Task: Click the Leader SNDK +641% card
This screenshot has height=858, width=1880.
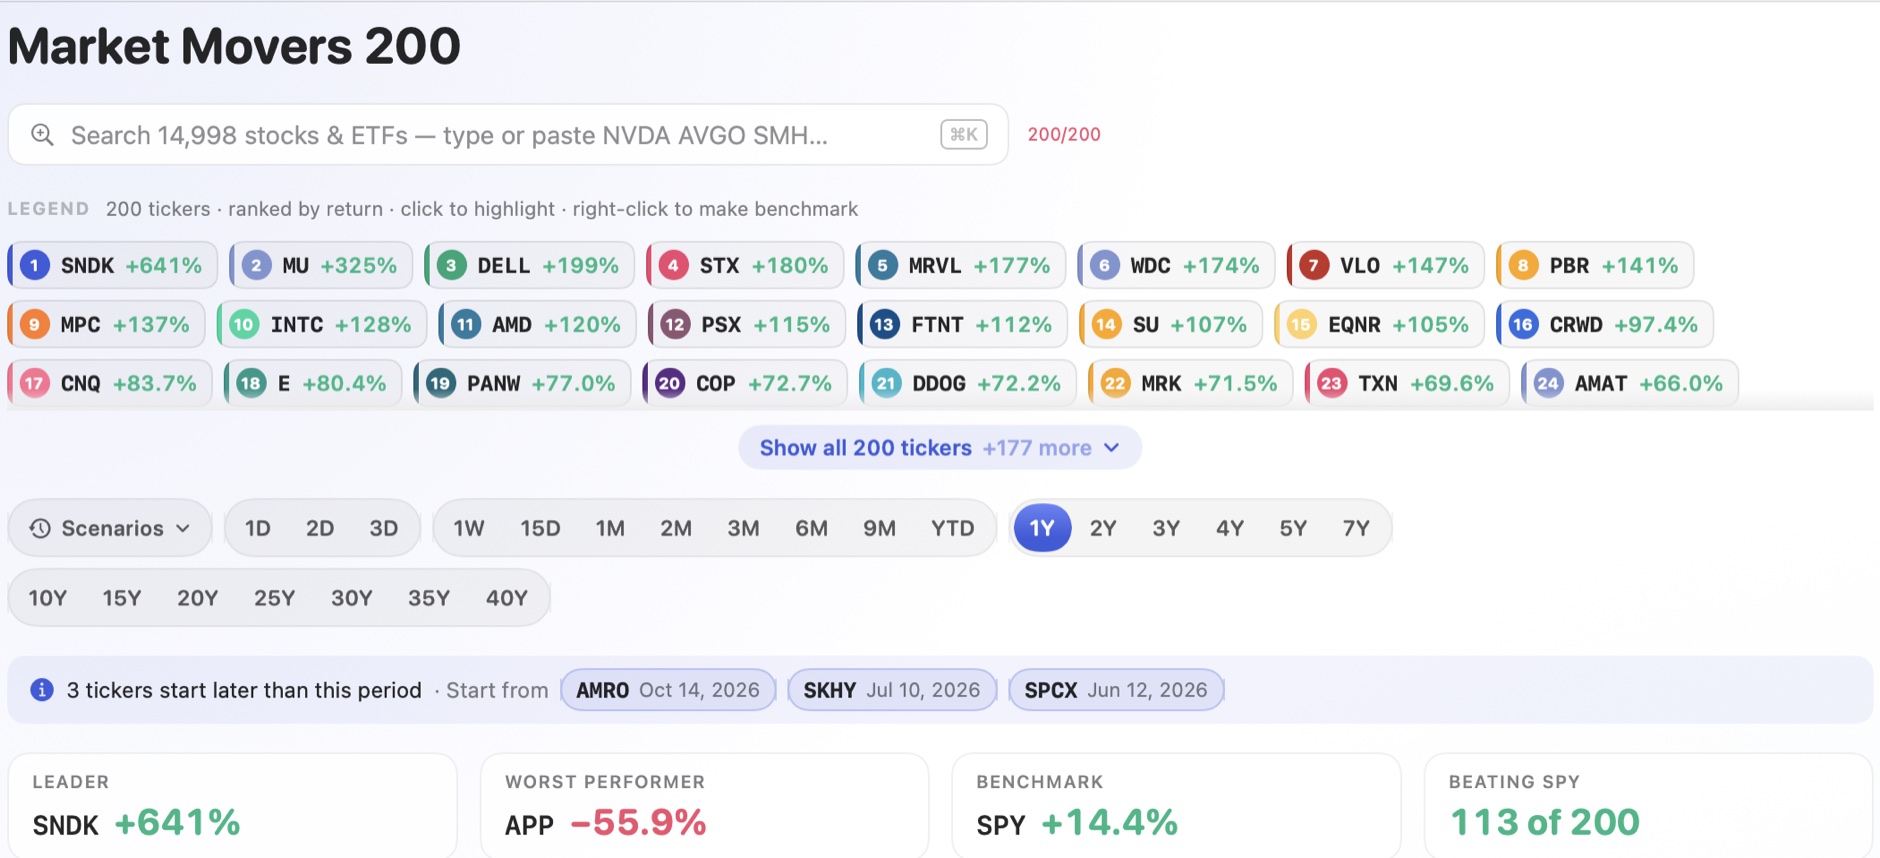Action: (233, 806)
